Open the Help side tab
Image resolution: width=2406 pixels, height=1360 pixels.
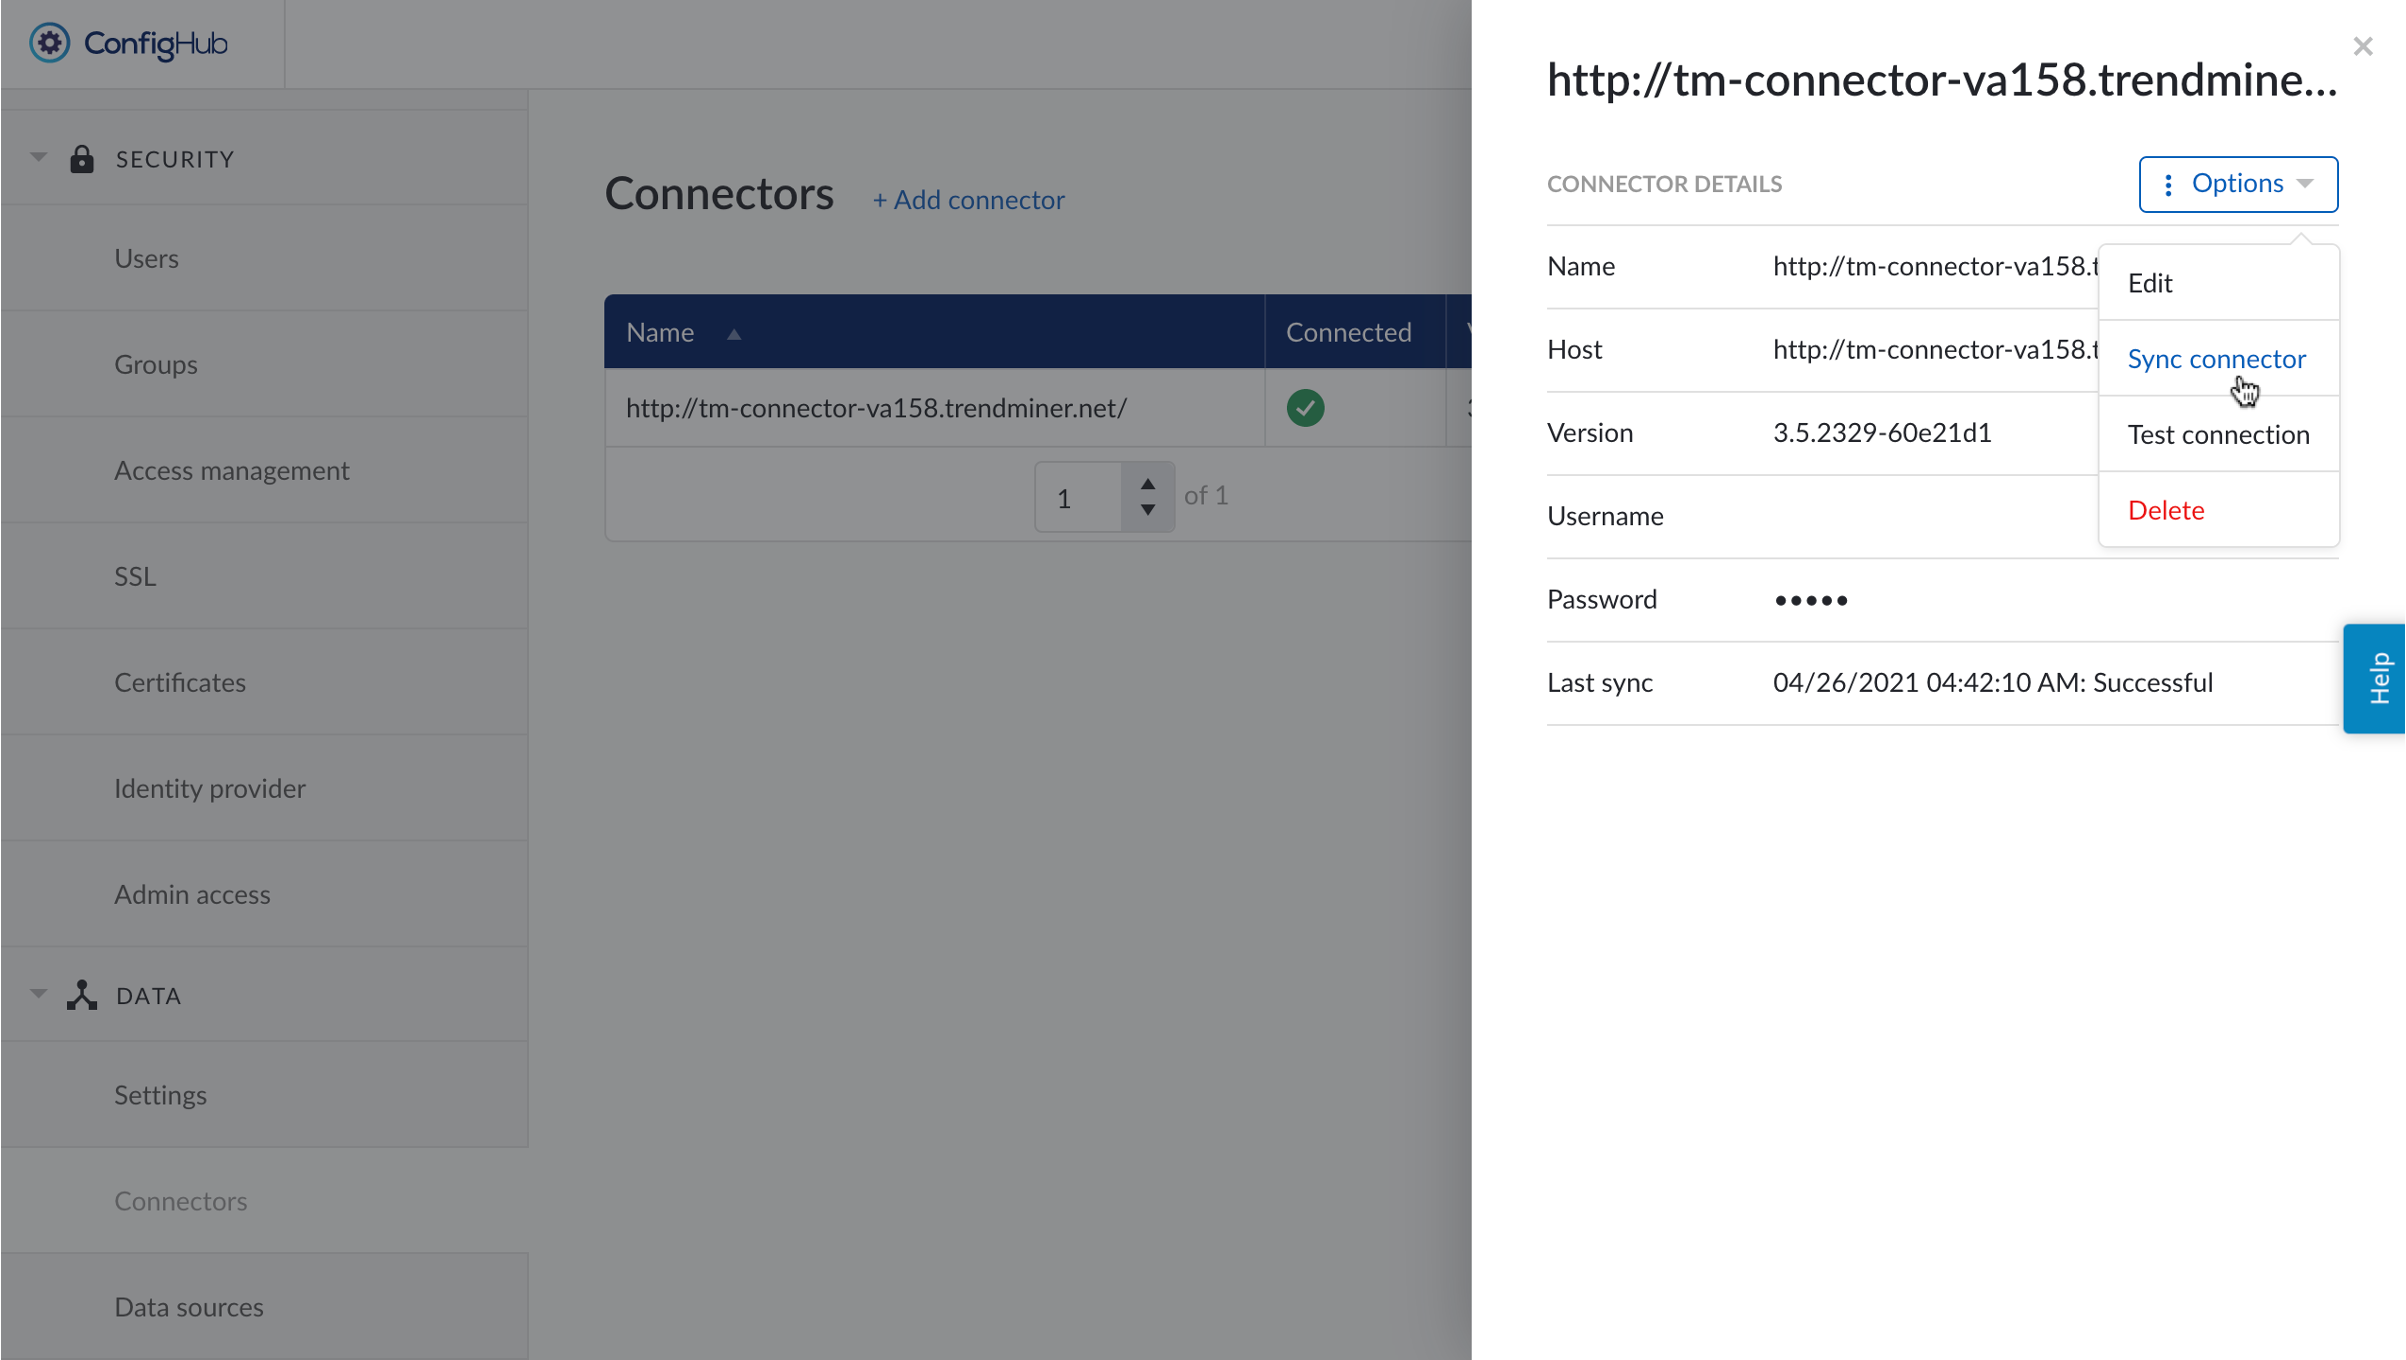2379,678
